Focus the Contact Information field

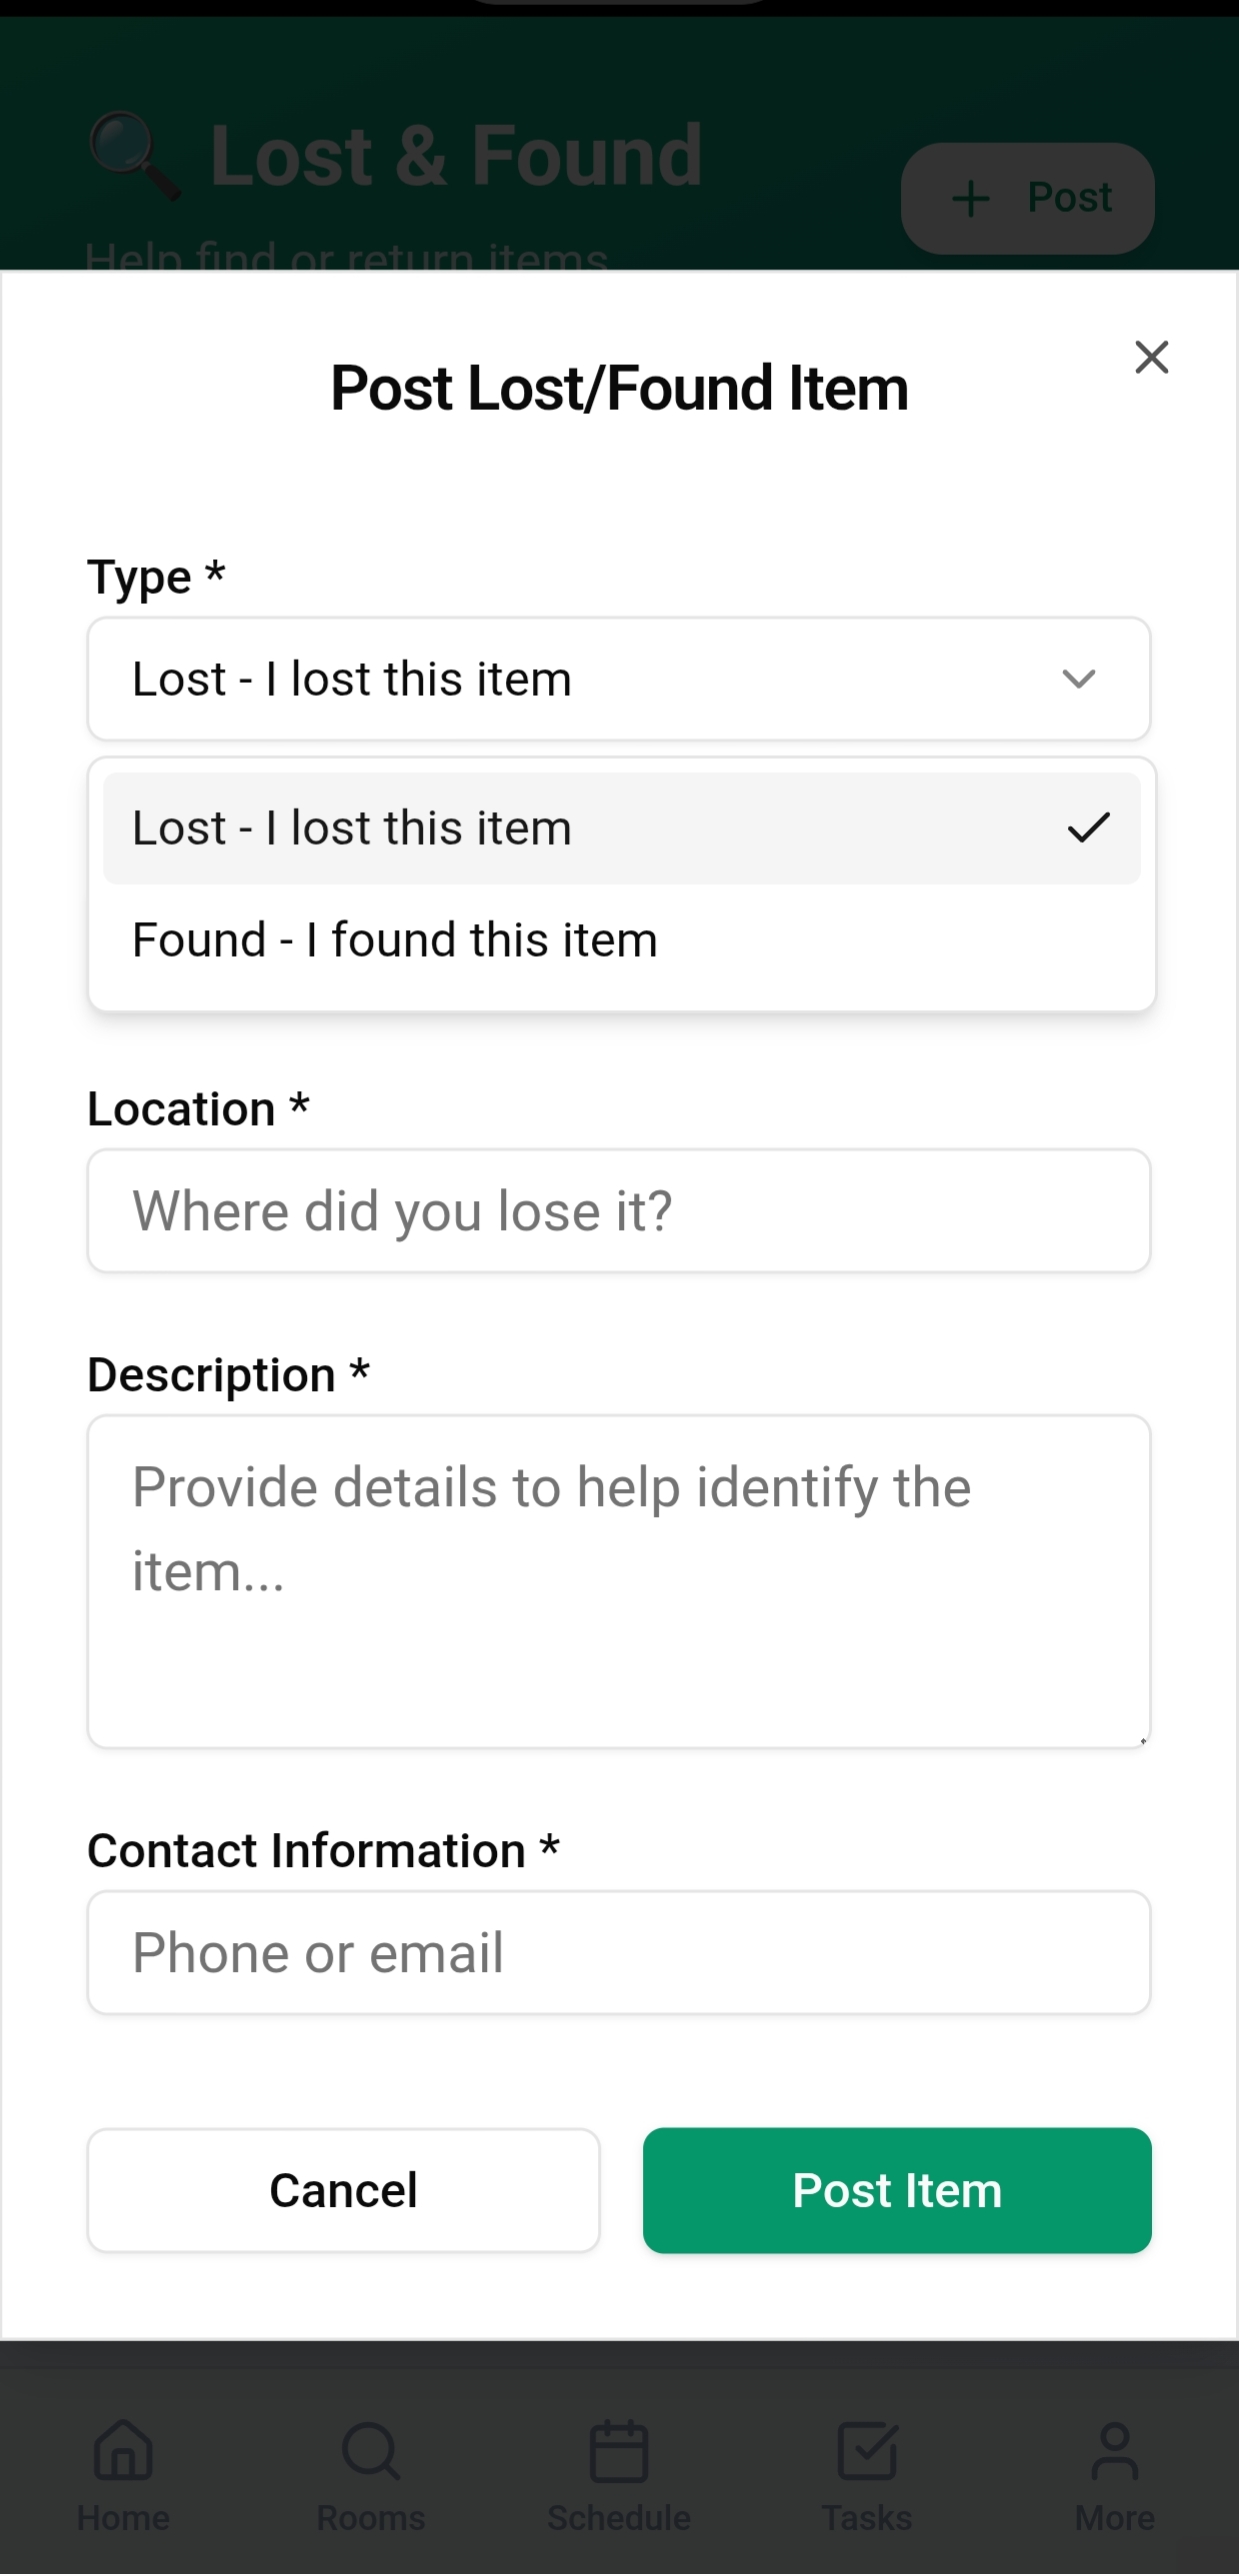tap(619, 1952)
